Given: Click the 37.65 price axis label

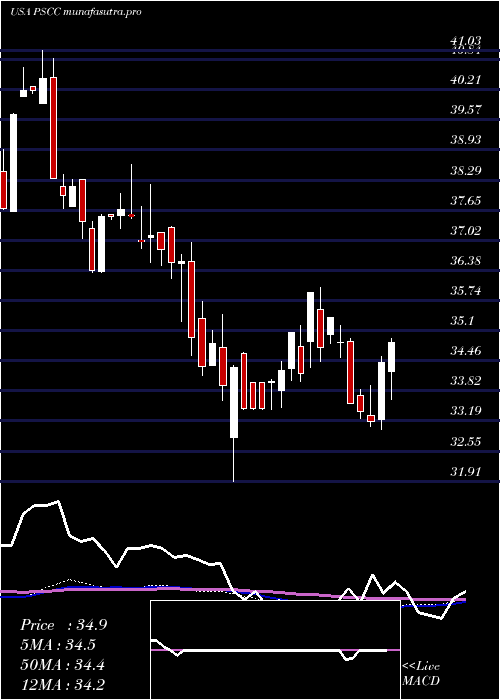Looking at the screenshot, I should (465, 201).
